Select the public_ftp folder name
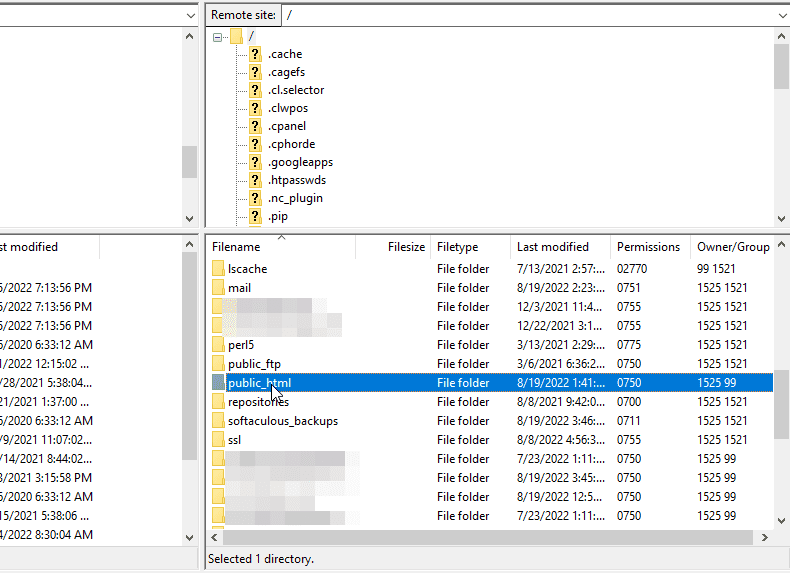This screenshot has width=790, height=573. click(x=254, y=364)
